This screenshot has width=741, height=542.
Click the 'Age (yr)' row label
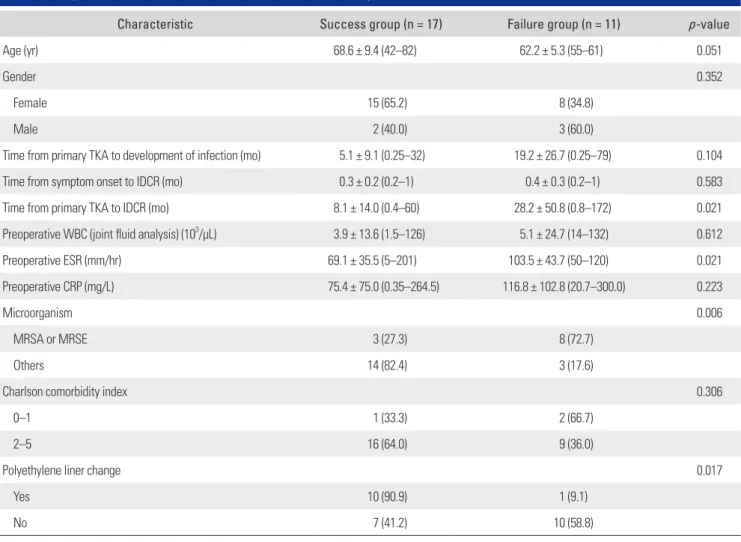(20, 51)
